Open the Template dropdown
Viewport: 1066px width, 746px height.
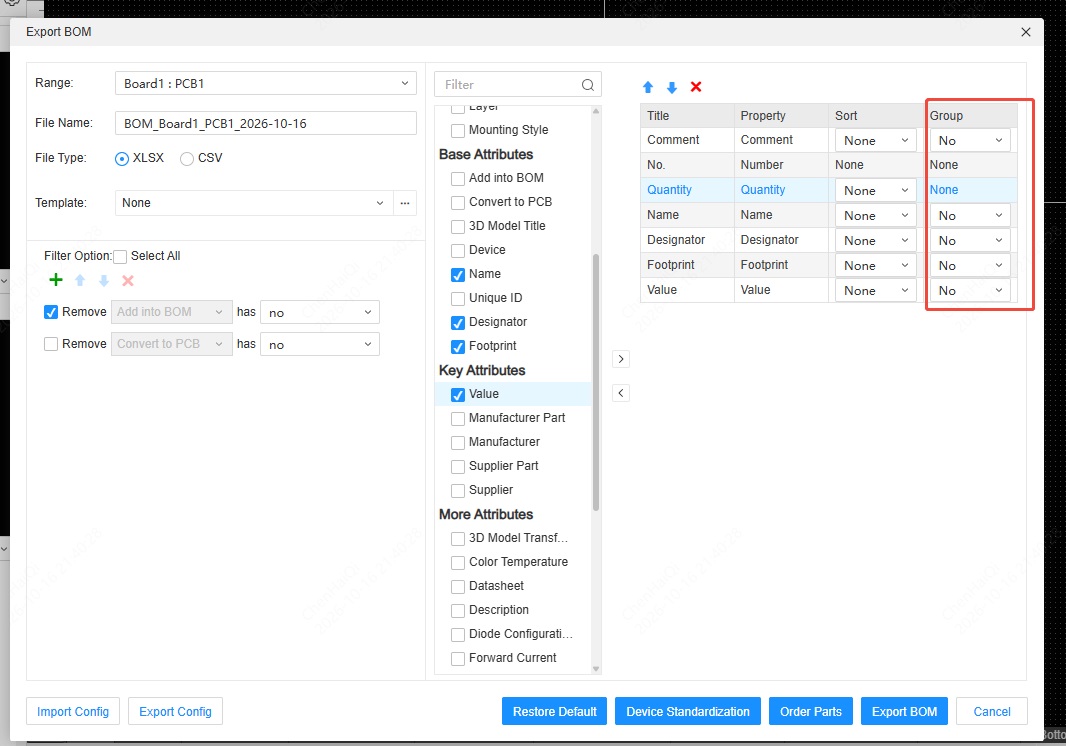coord(254,203)
